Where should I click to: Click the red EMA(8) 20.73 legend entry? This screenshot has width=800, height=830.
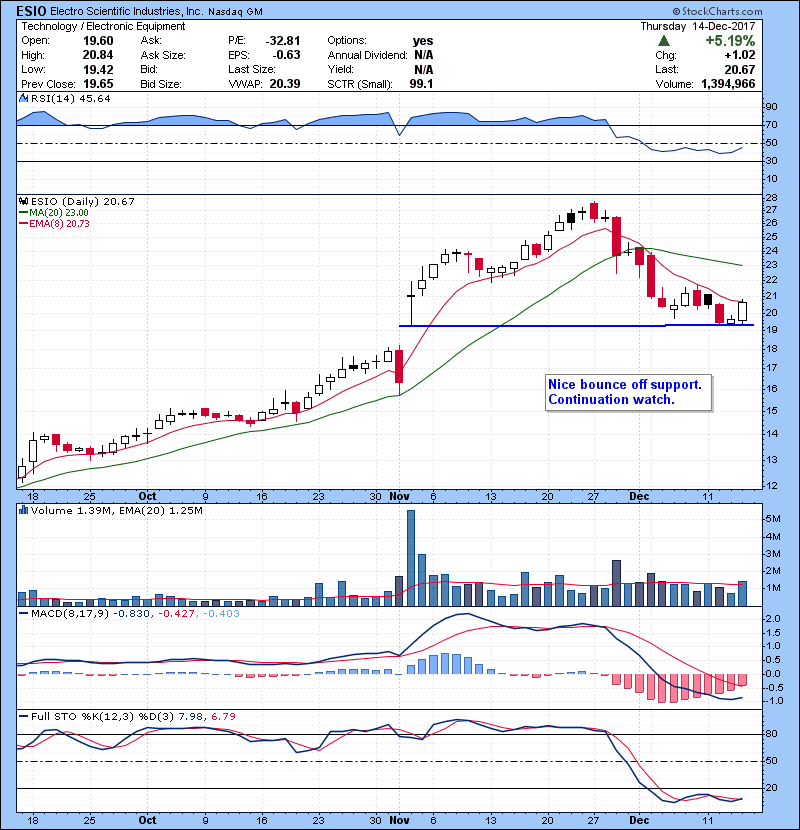[54, 223]
